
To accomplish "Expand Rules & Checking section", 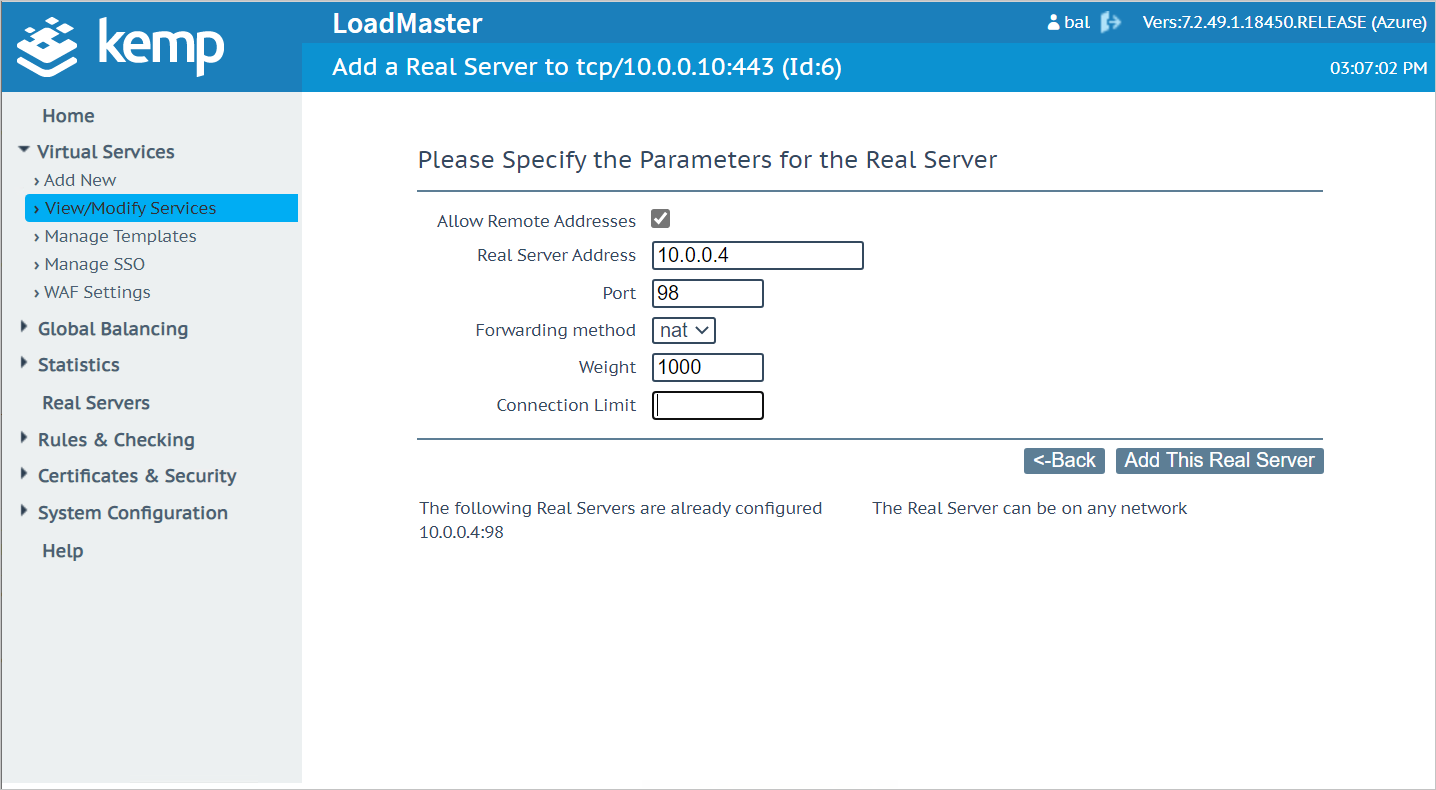I will [116, 440].
